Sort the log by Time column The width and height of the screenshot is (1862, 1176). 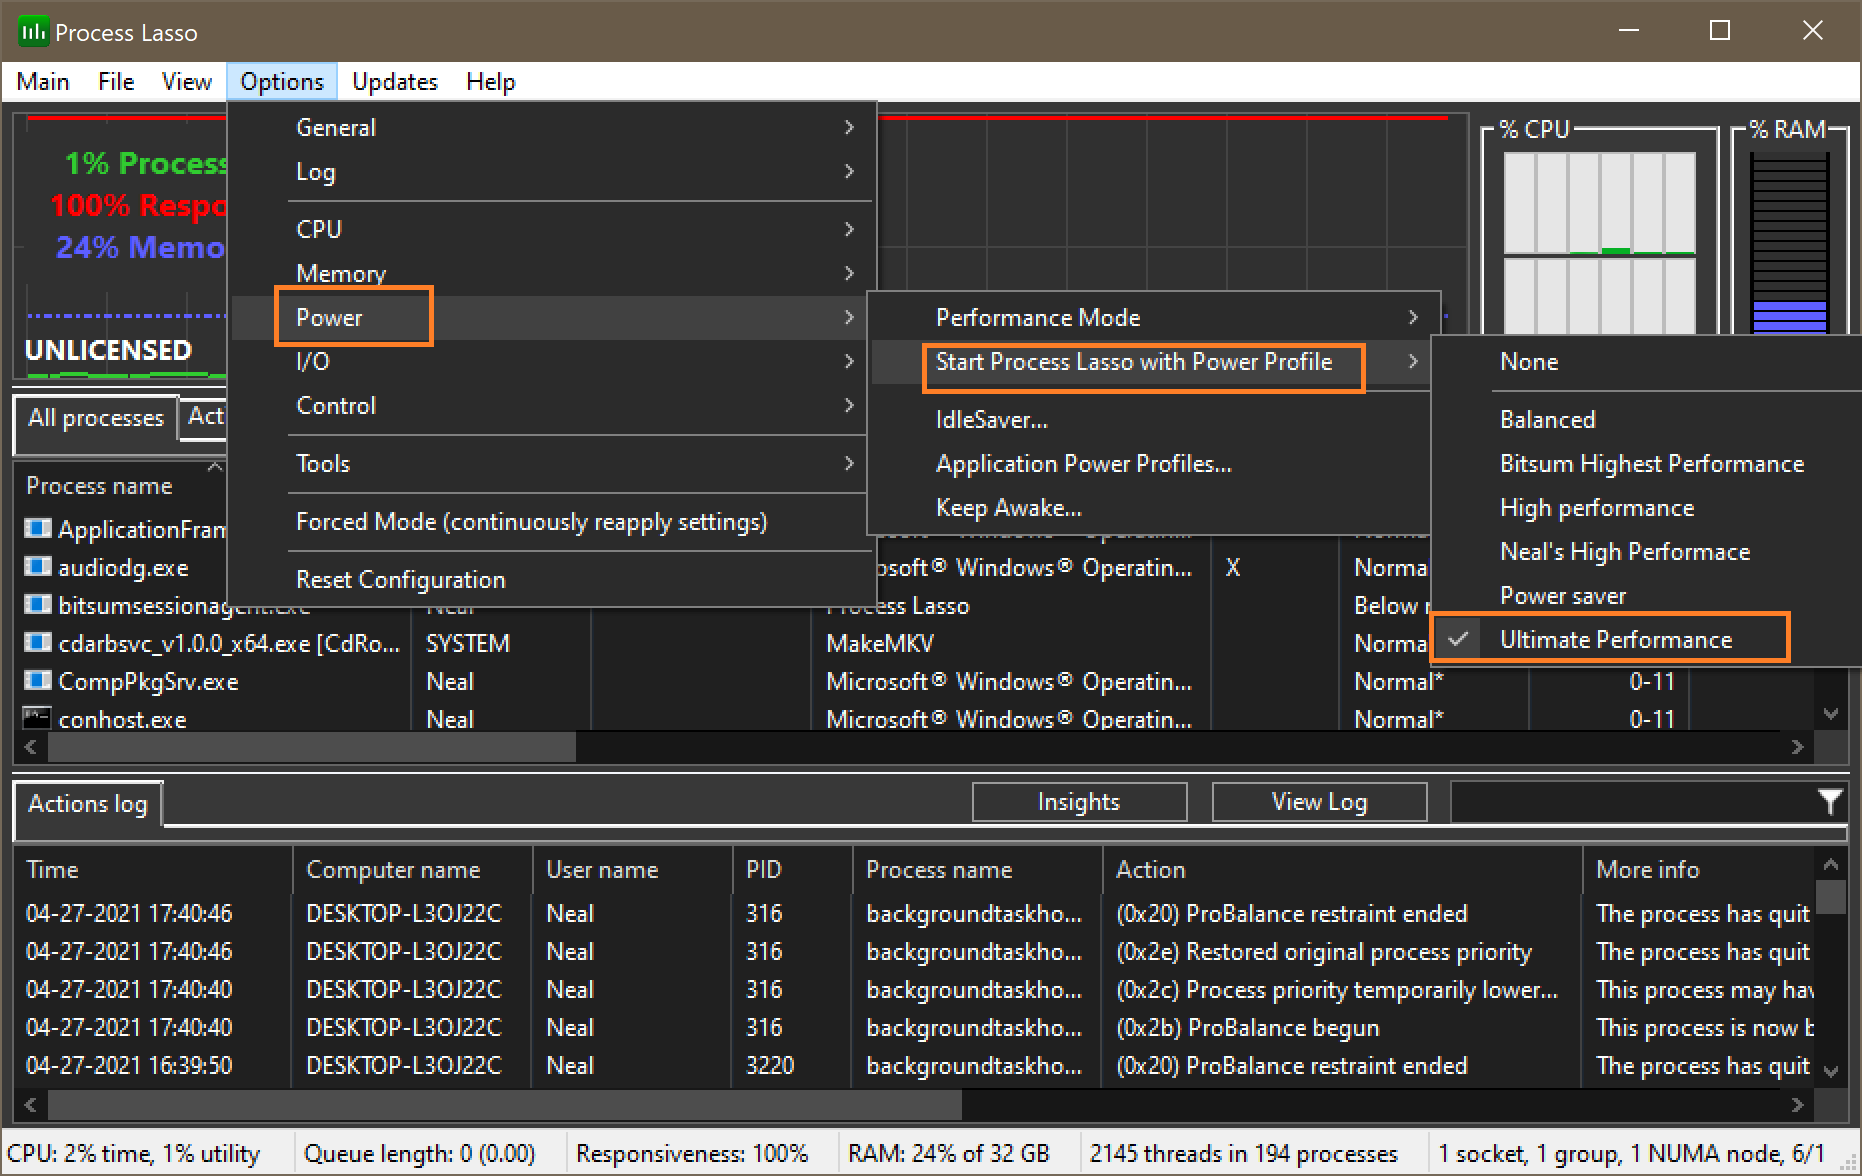tap(153, 869)
